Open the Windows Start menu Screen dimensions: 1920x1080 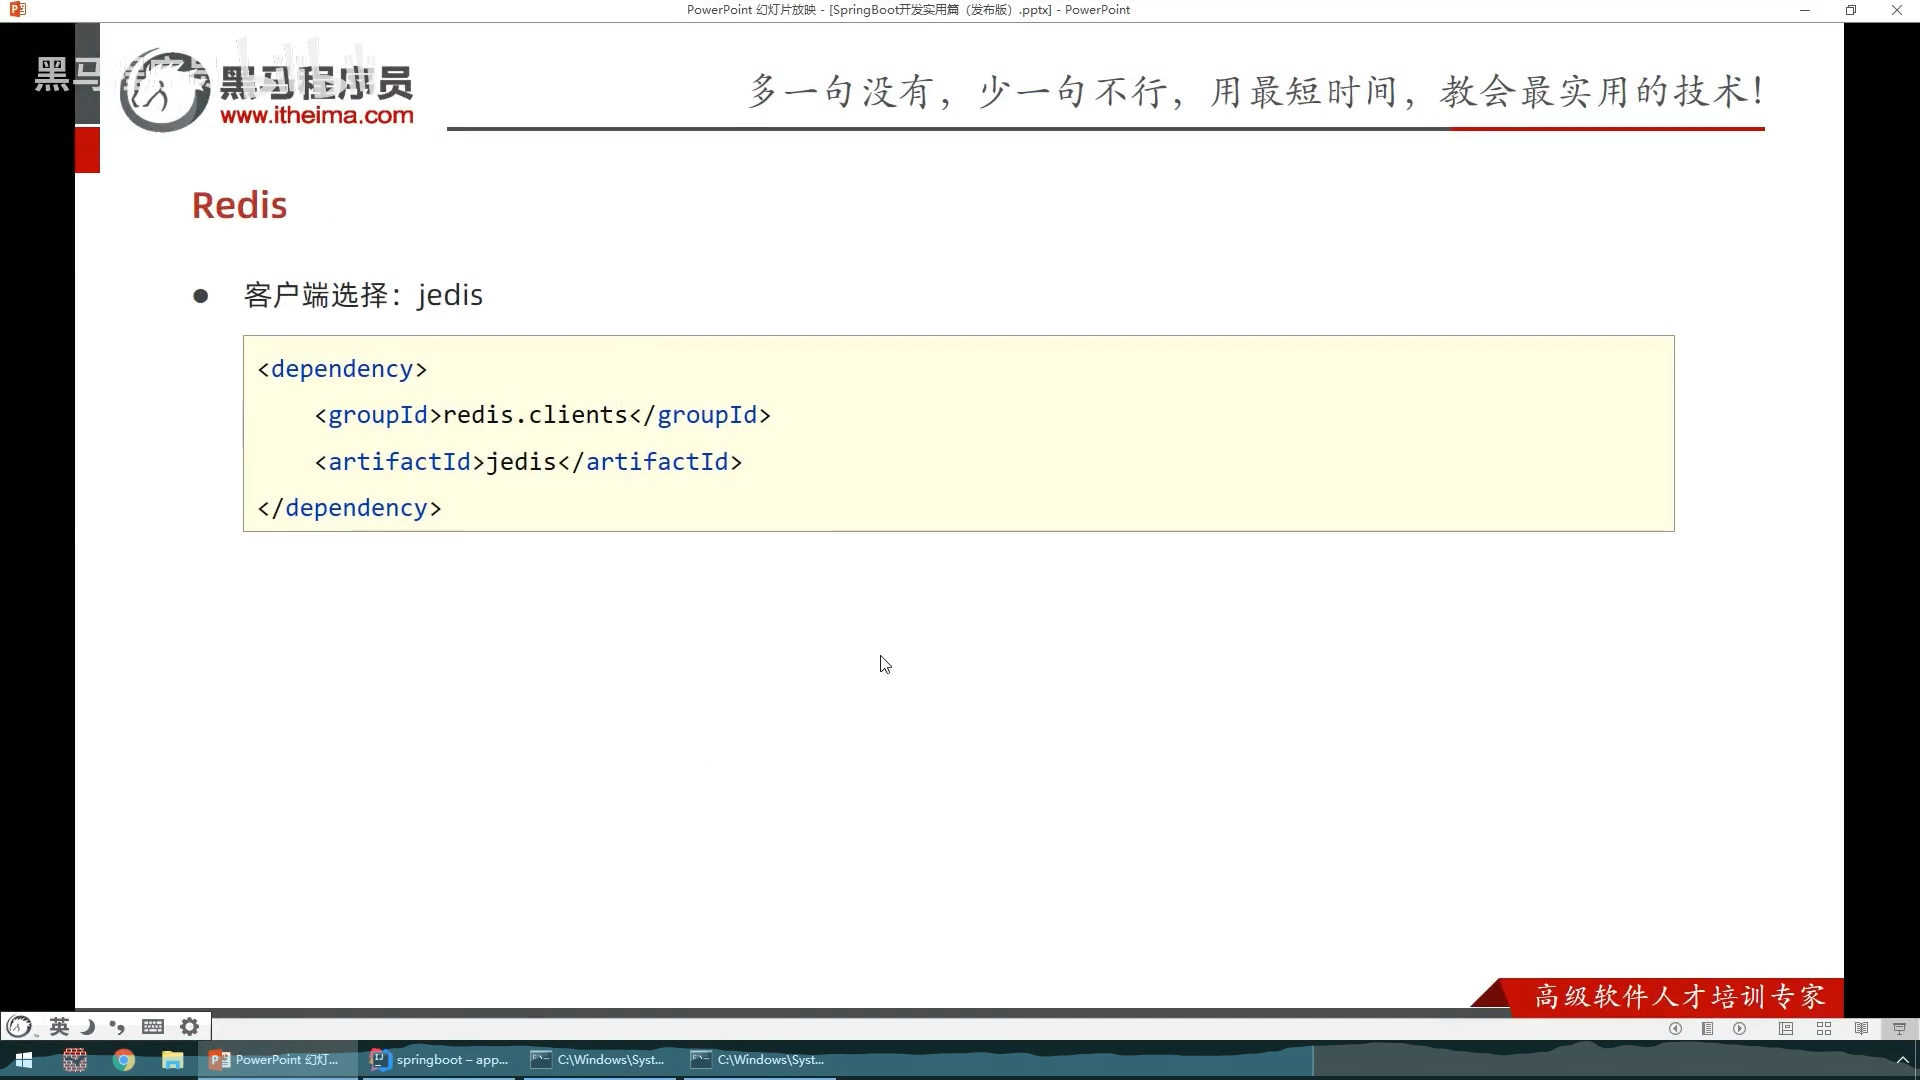[x=24, y=1060]
